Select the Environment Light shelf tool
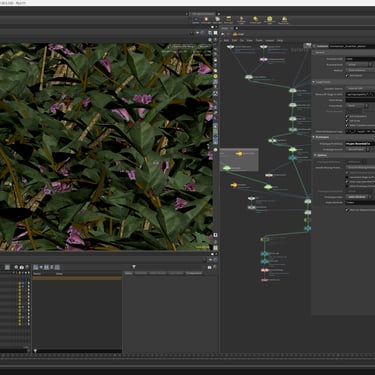This screenshot has height=375, width=375. point(269,20)
